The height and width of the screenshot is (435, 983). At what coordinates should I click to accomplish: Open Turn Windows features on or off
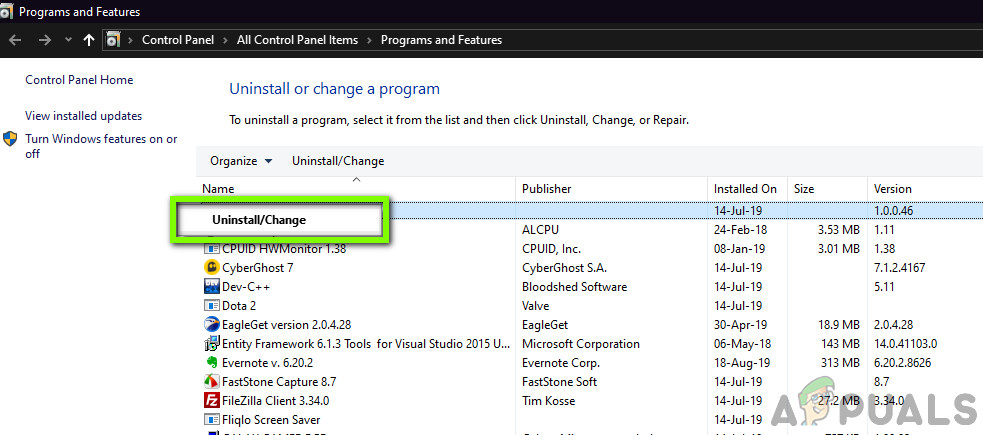[x=101, y=146]
